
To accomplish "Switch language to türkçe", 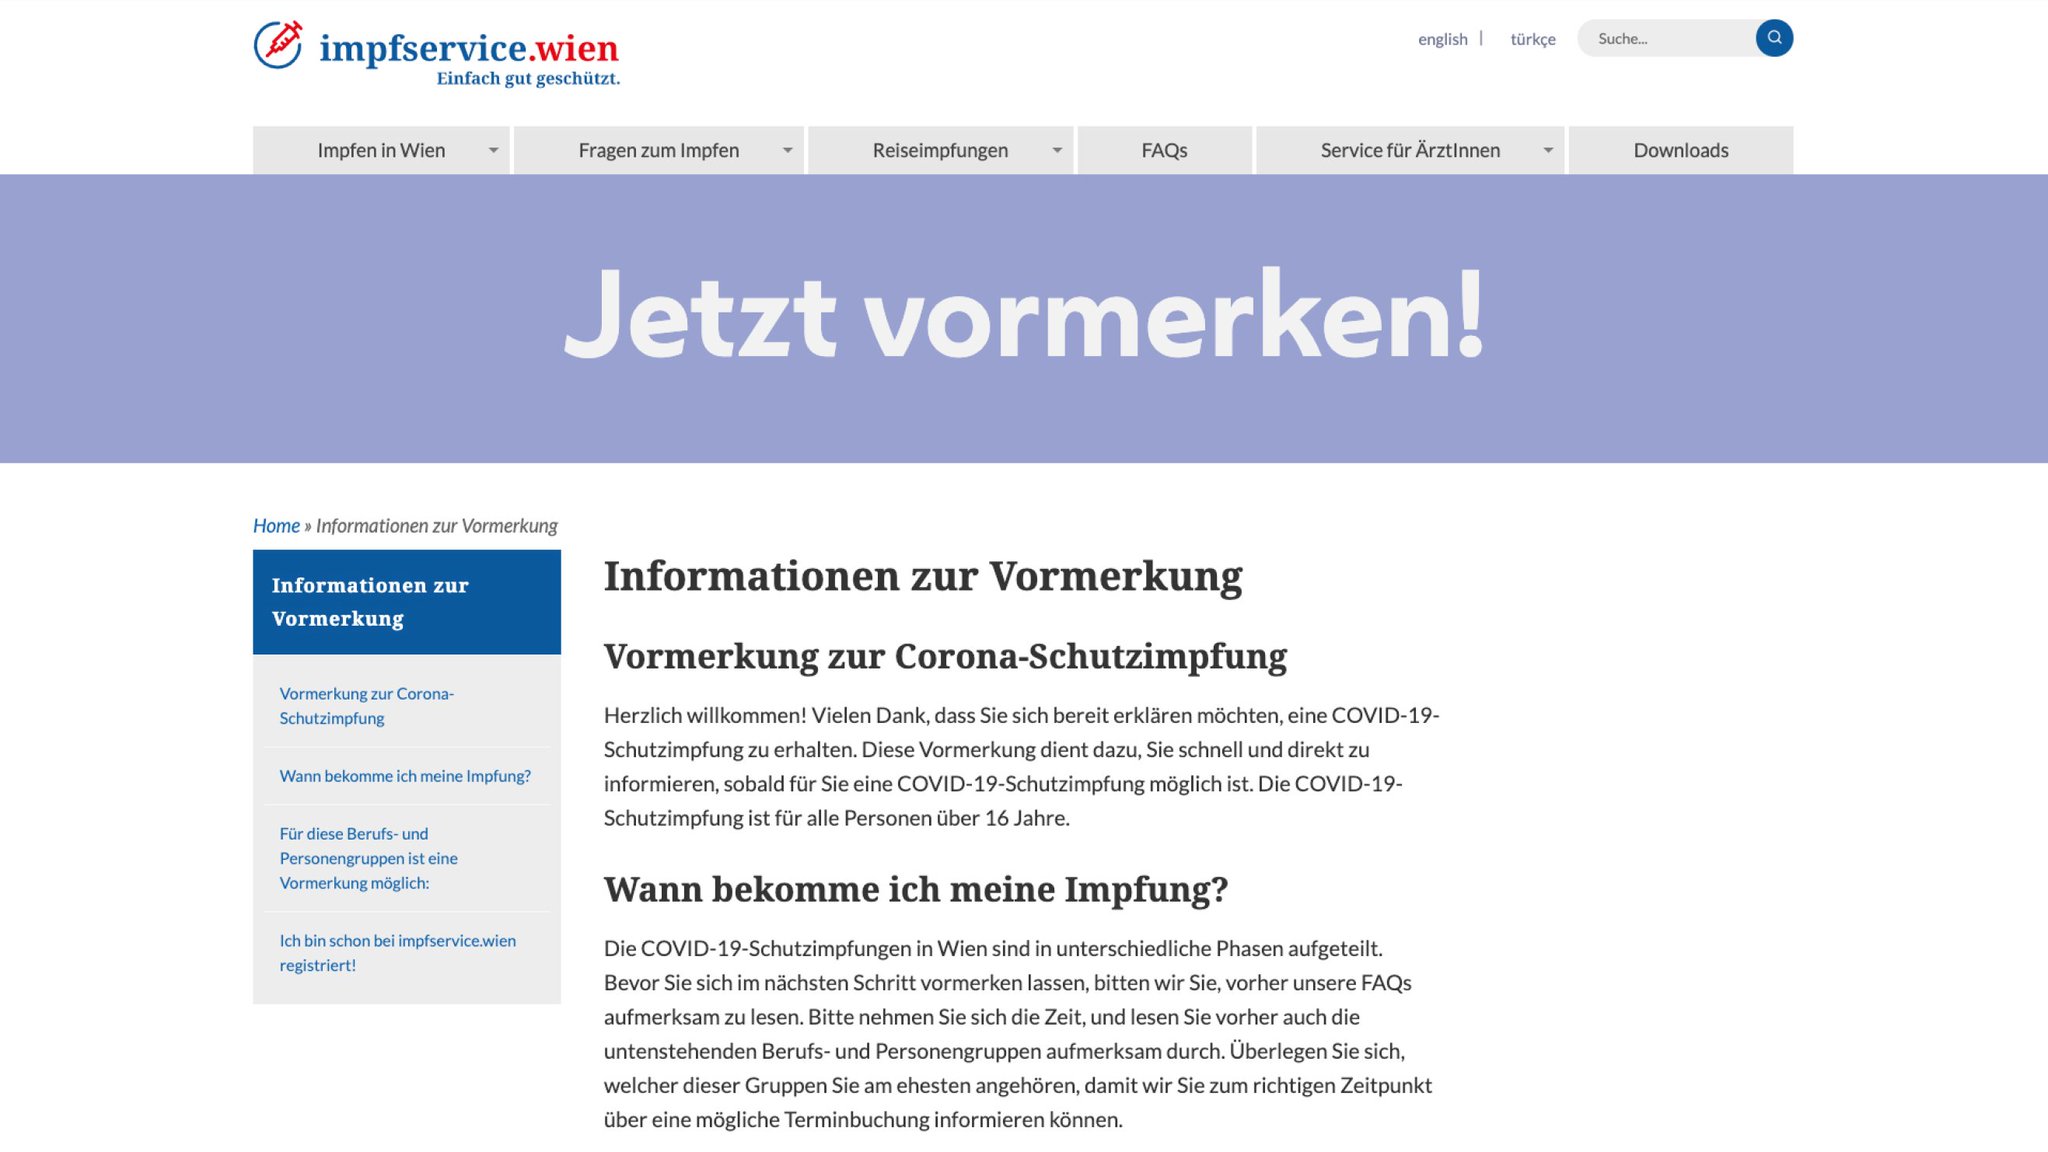I will pos(1532,39).
